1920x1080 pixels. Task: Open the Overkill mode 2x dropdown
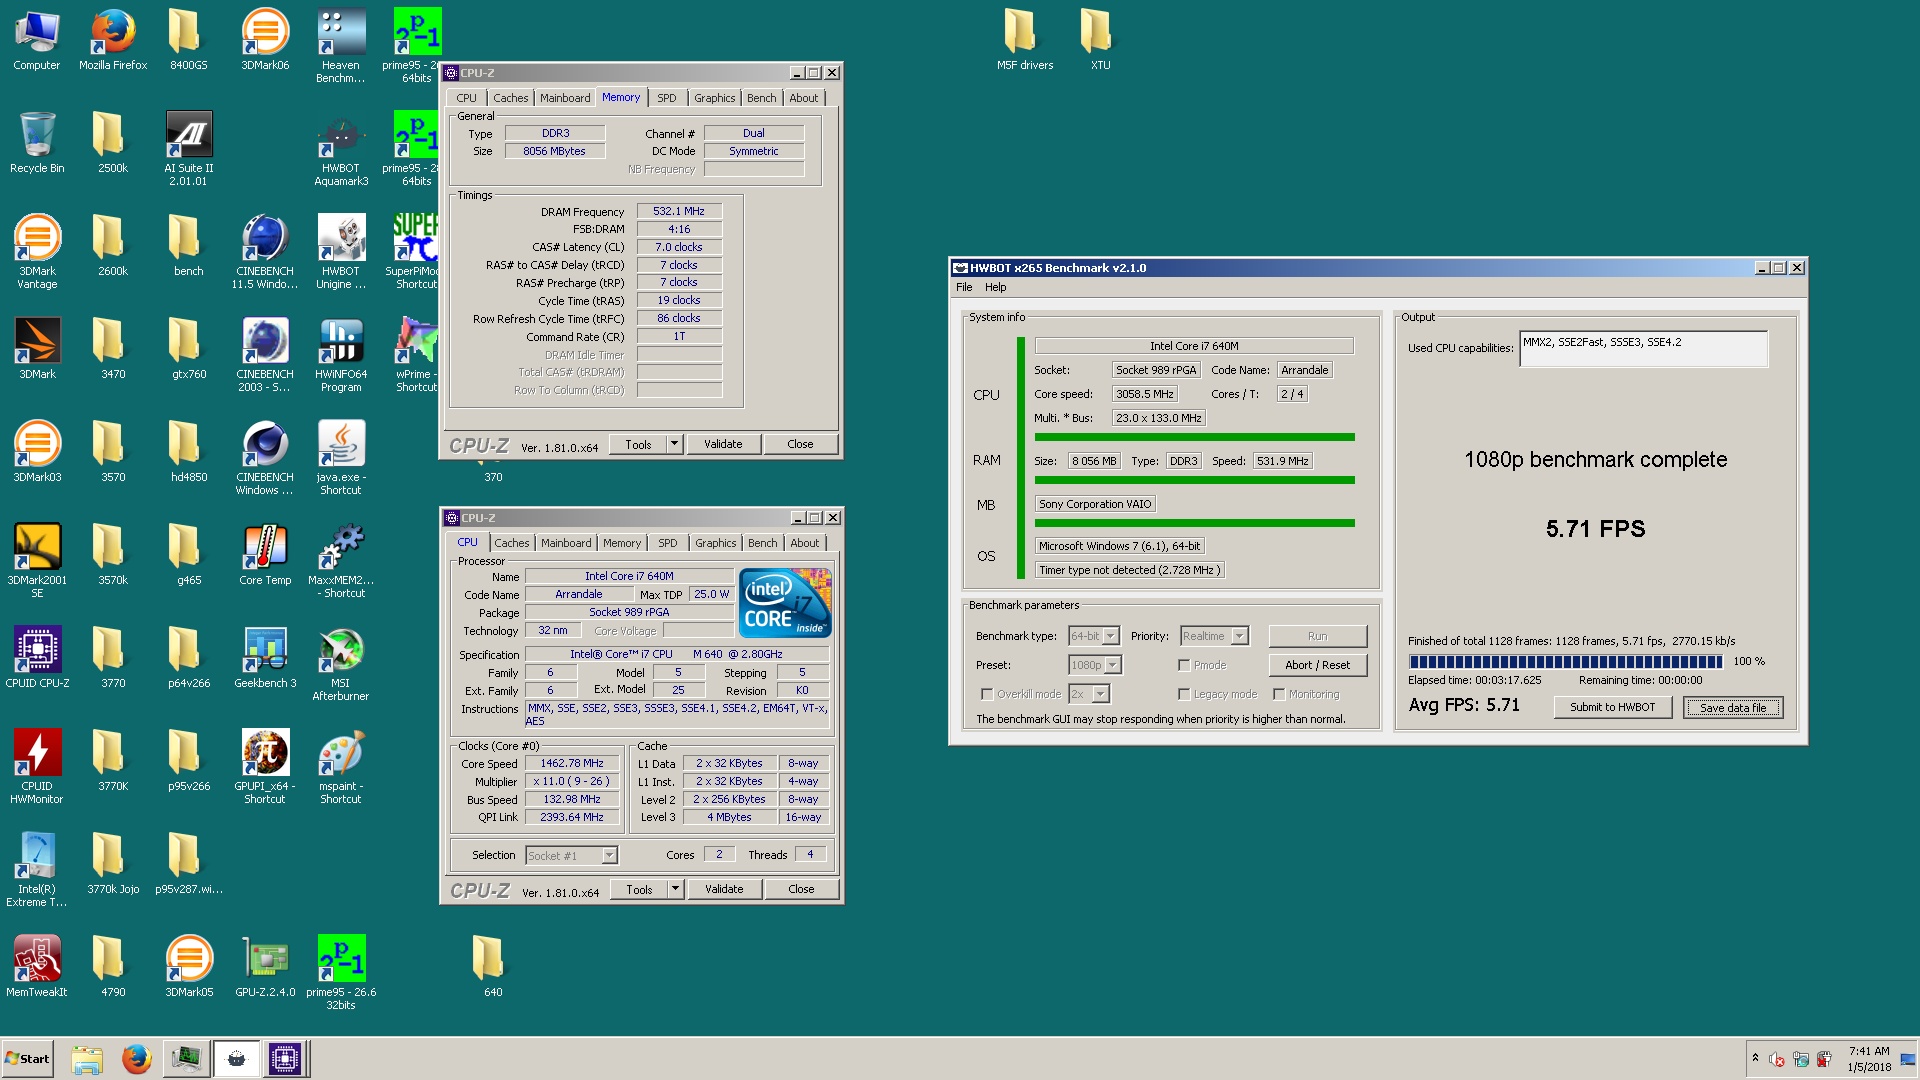tap(1101, 694)
